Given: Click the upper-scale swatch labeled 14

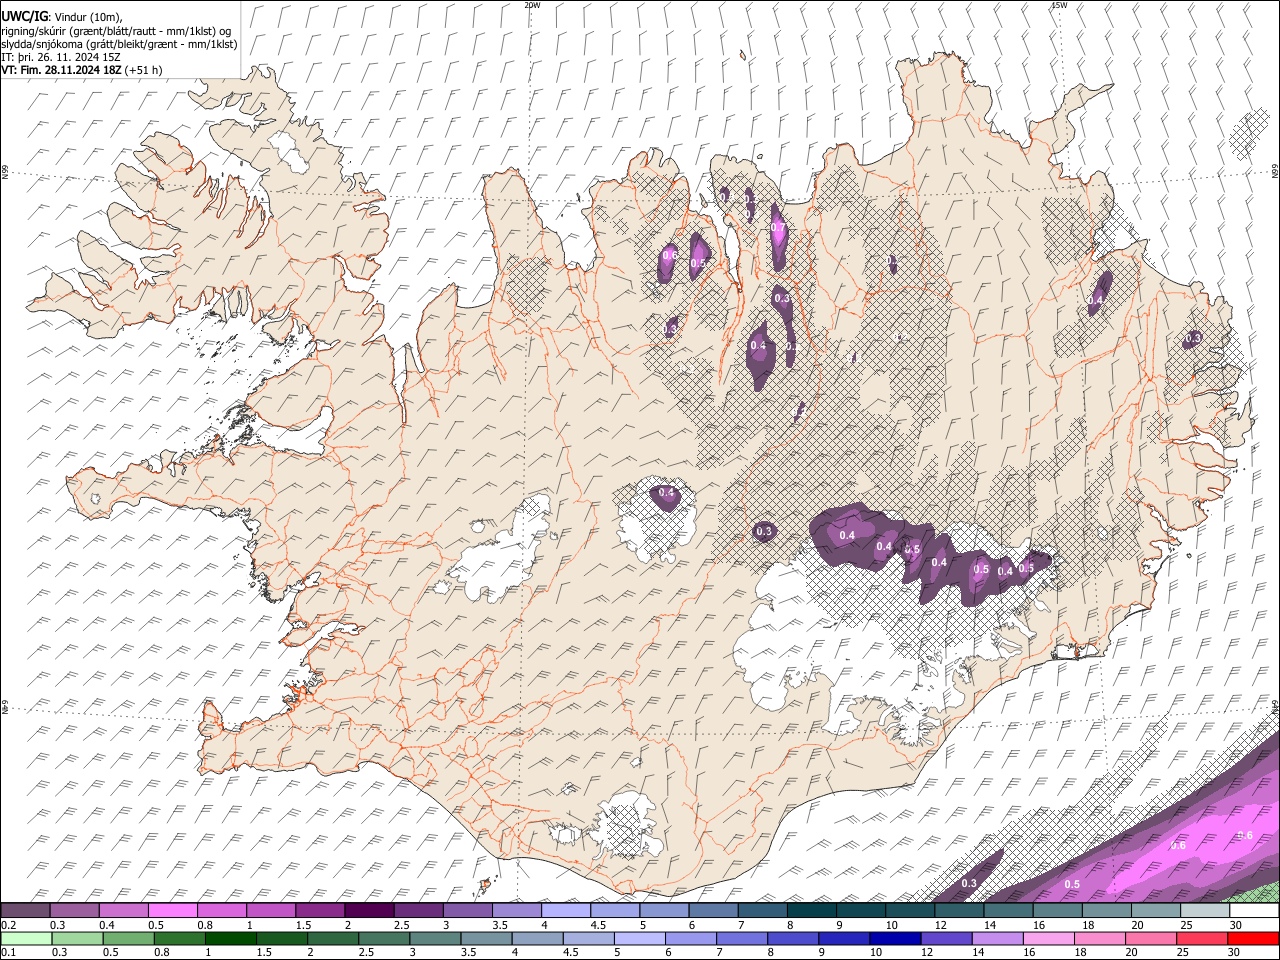Looking at the screenshot, I should click(x=1009, y=911).
